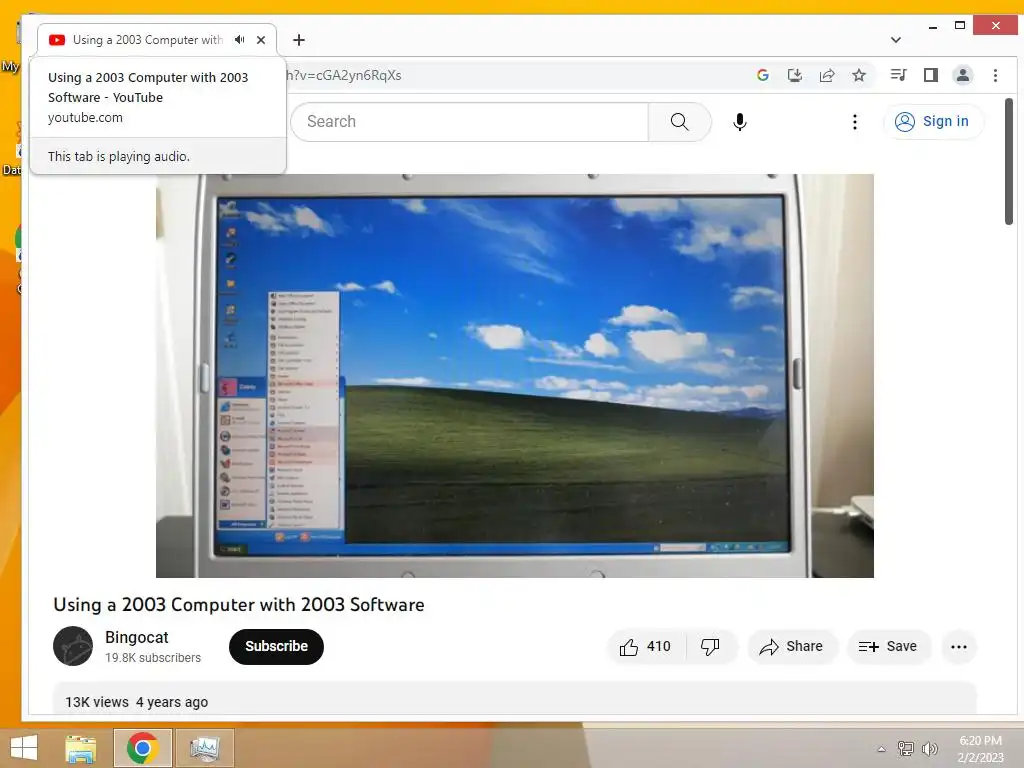Click the video title text
The width and height of the screenshot is (1024, 768).
click(239, 605)
